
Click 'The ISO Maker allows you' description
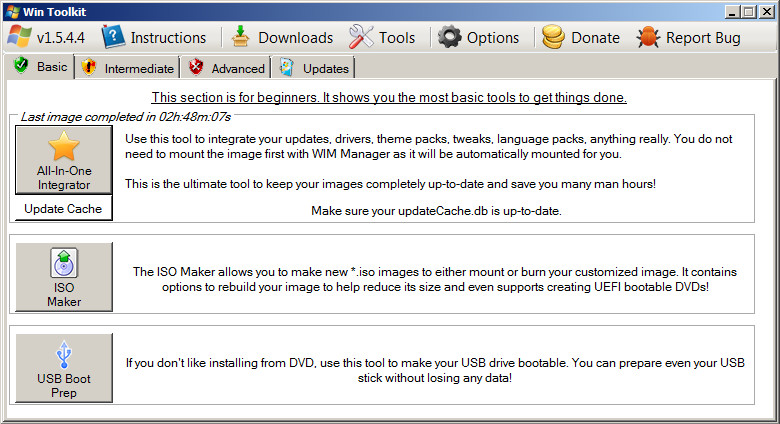click(435, 279)
